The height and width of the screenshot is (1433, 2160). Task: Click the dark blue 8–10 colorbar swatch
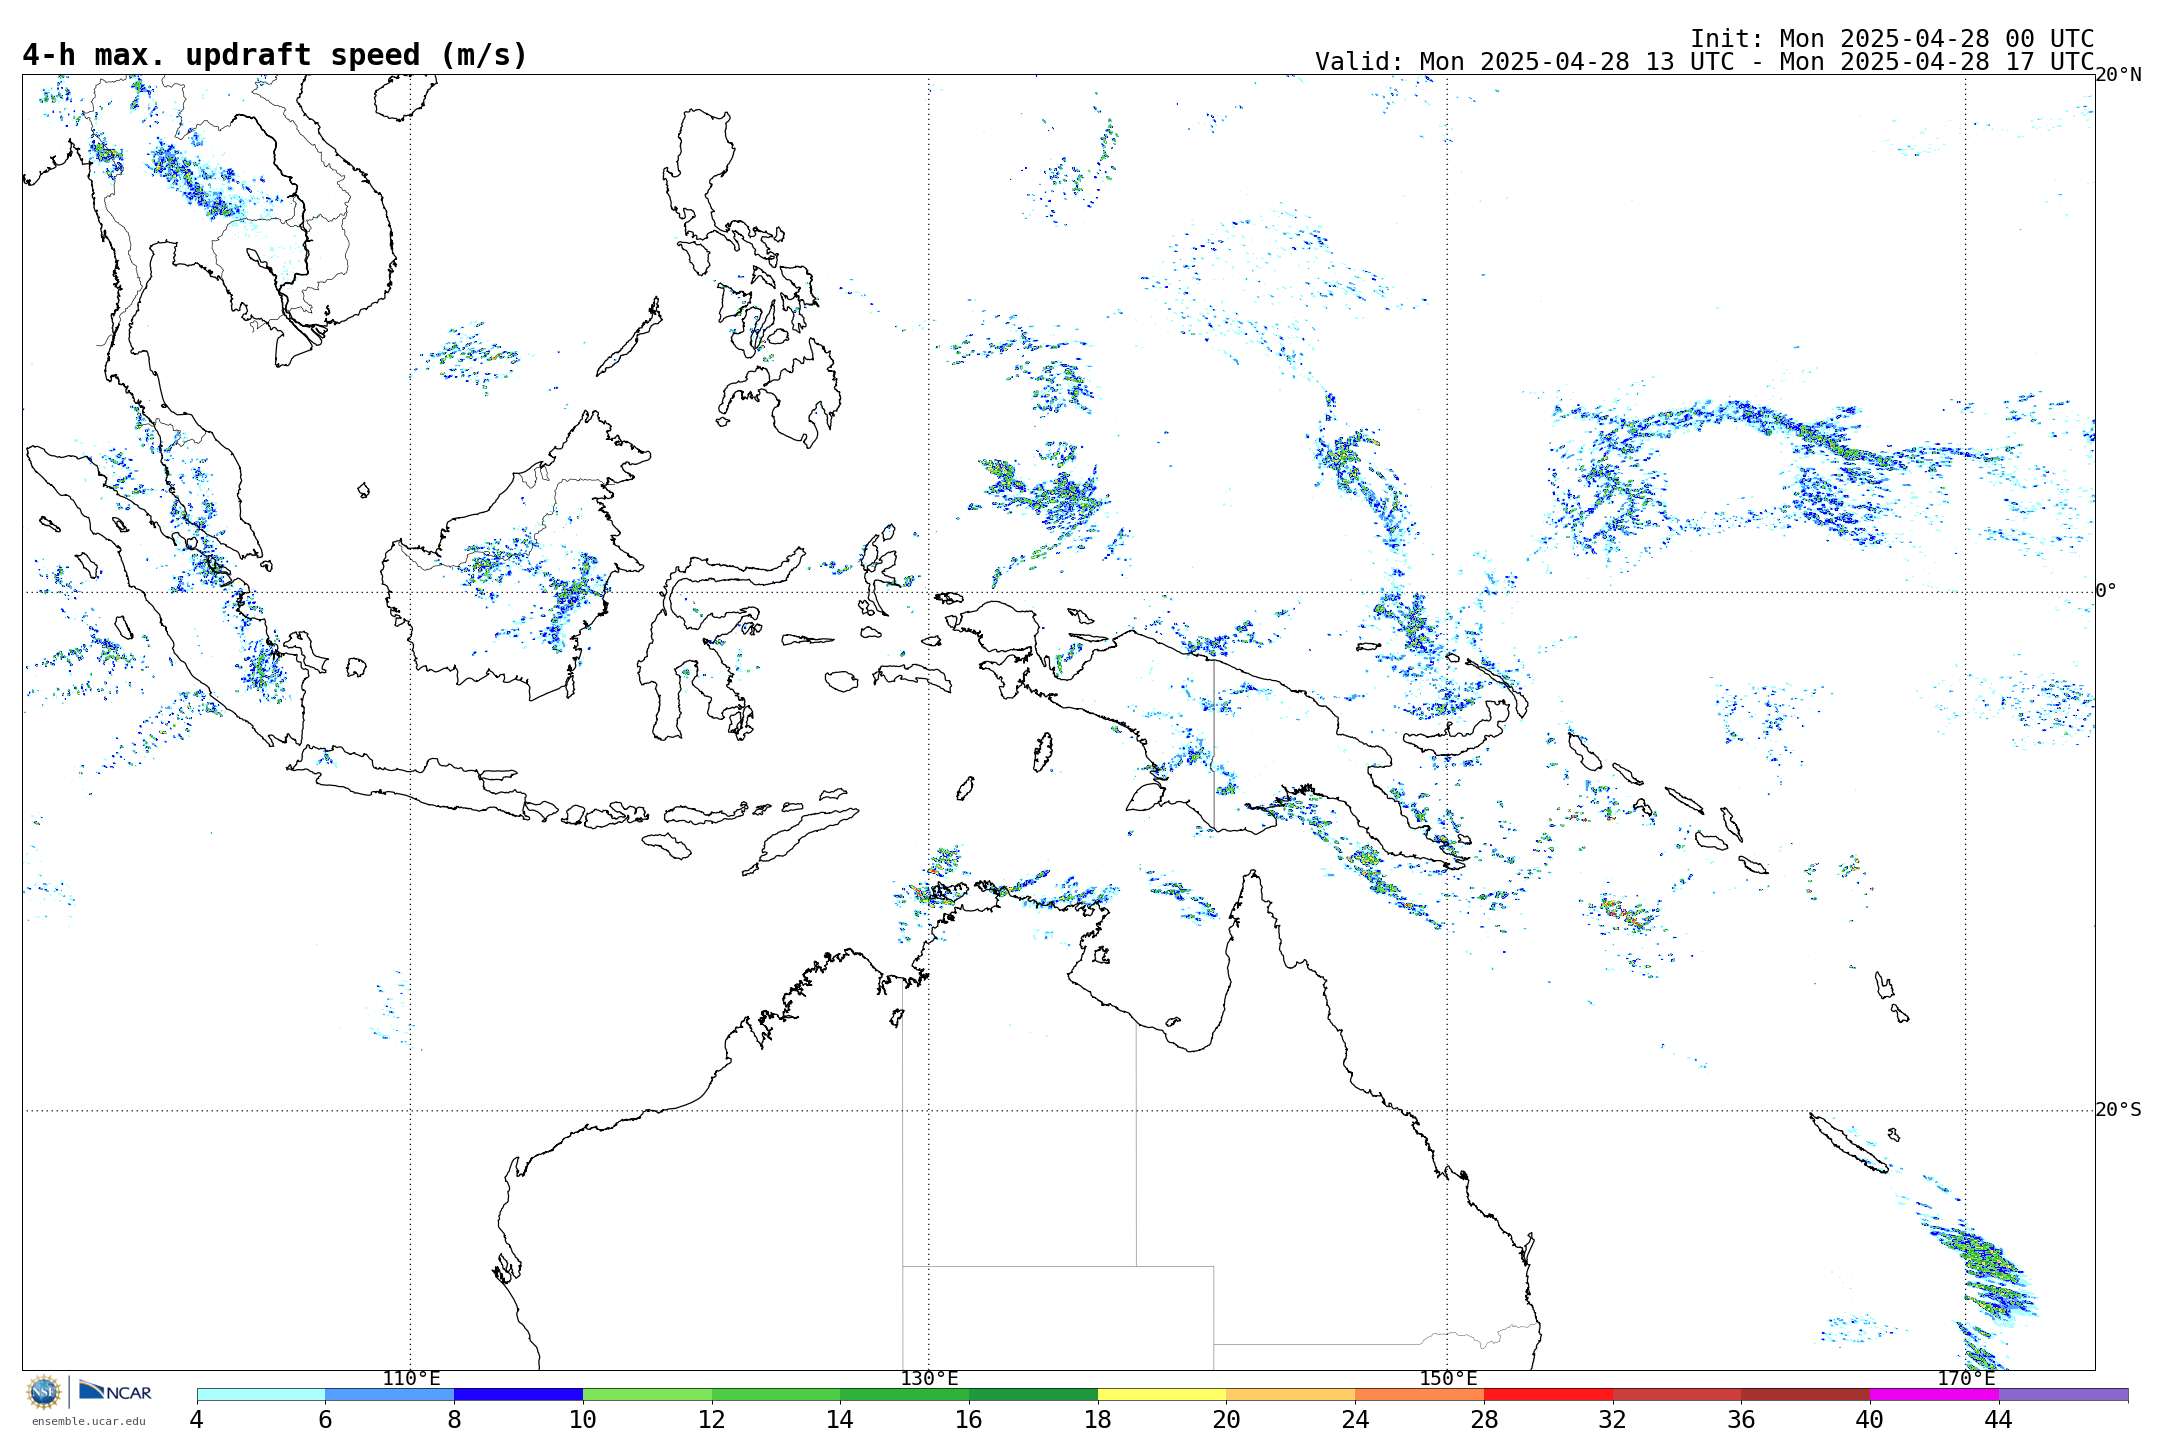click(x=518, y=1394)
